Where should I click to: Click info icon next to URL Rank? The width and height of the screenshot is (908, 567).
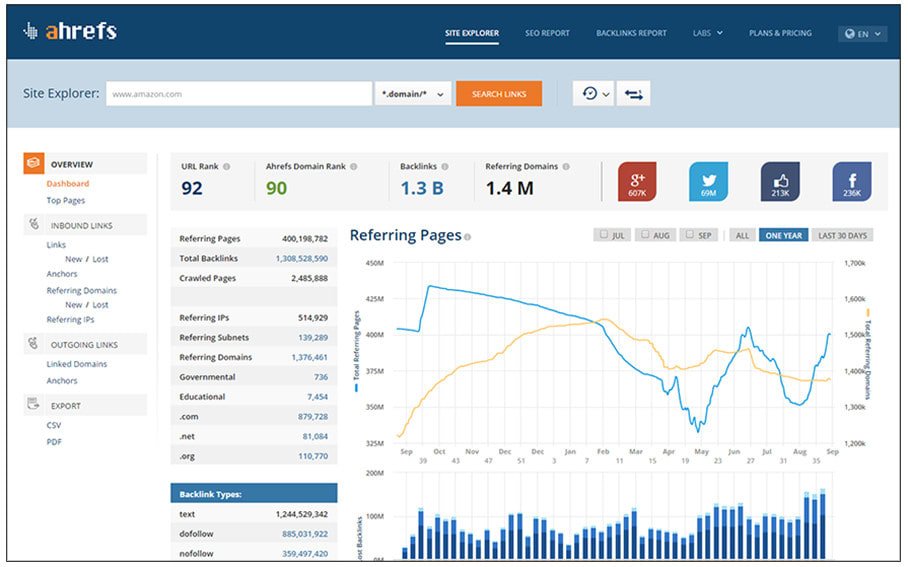click(x=227, y=167)
